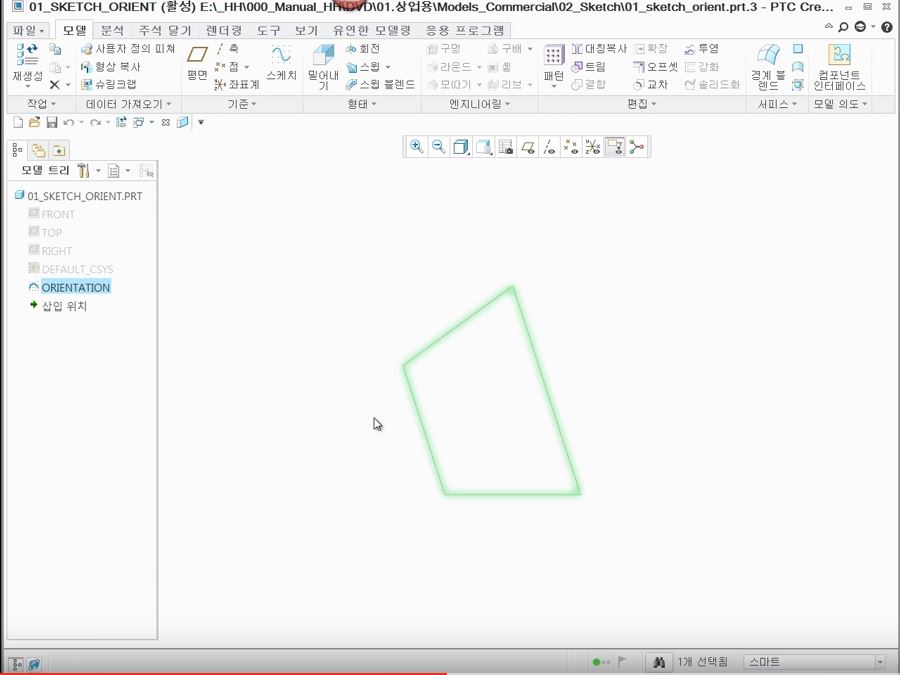Open the display style cube icon
This screenshot has width=900, height=675.
click(461, 147)
